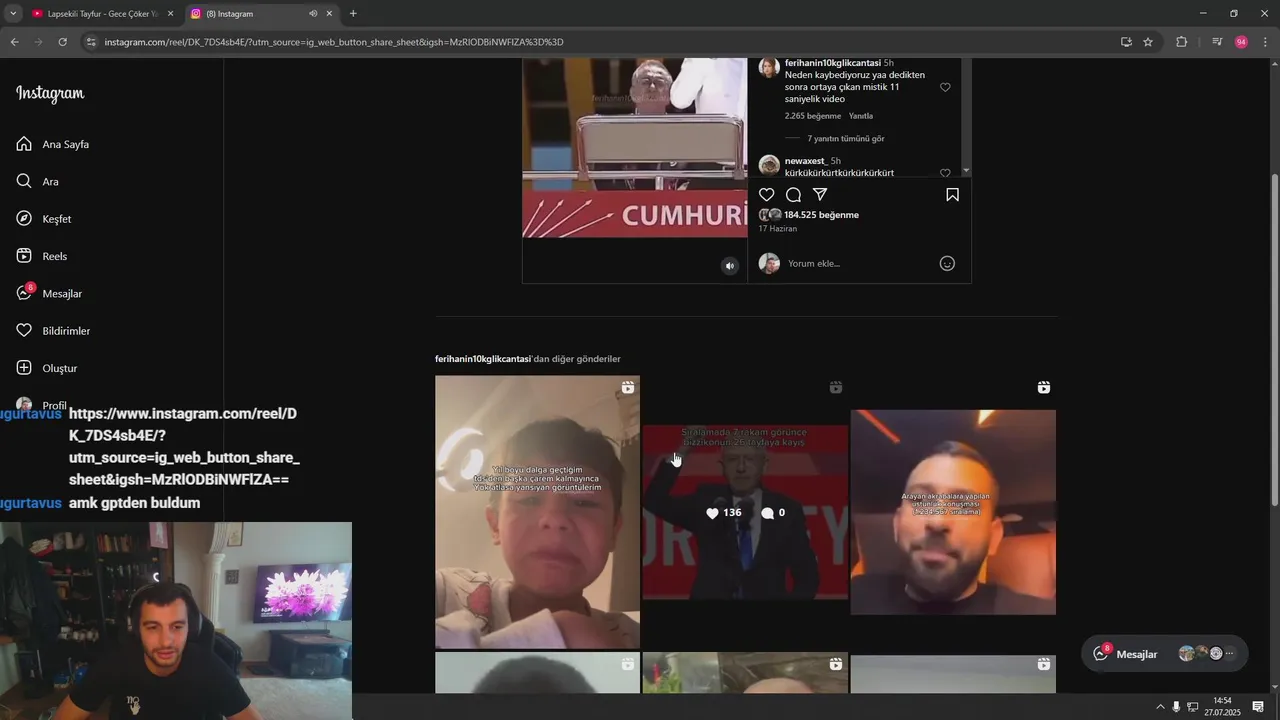Click the taskbar microphone icon
This screenshot has width=1280, height=720.
pos(1176,707)
